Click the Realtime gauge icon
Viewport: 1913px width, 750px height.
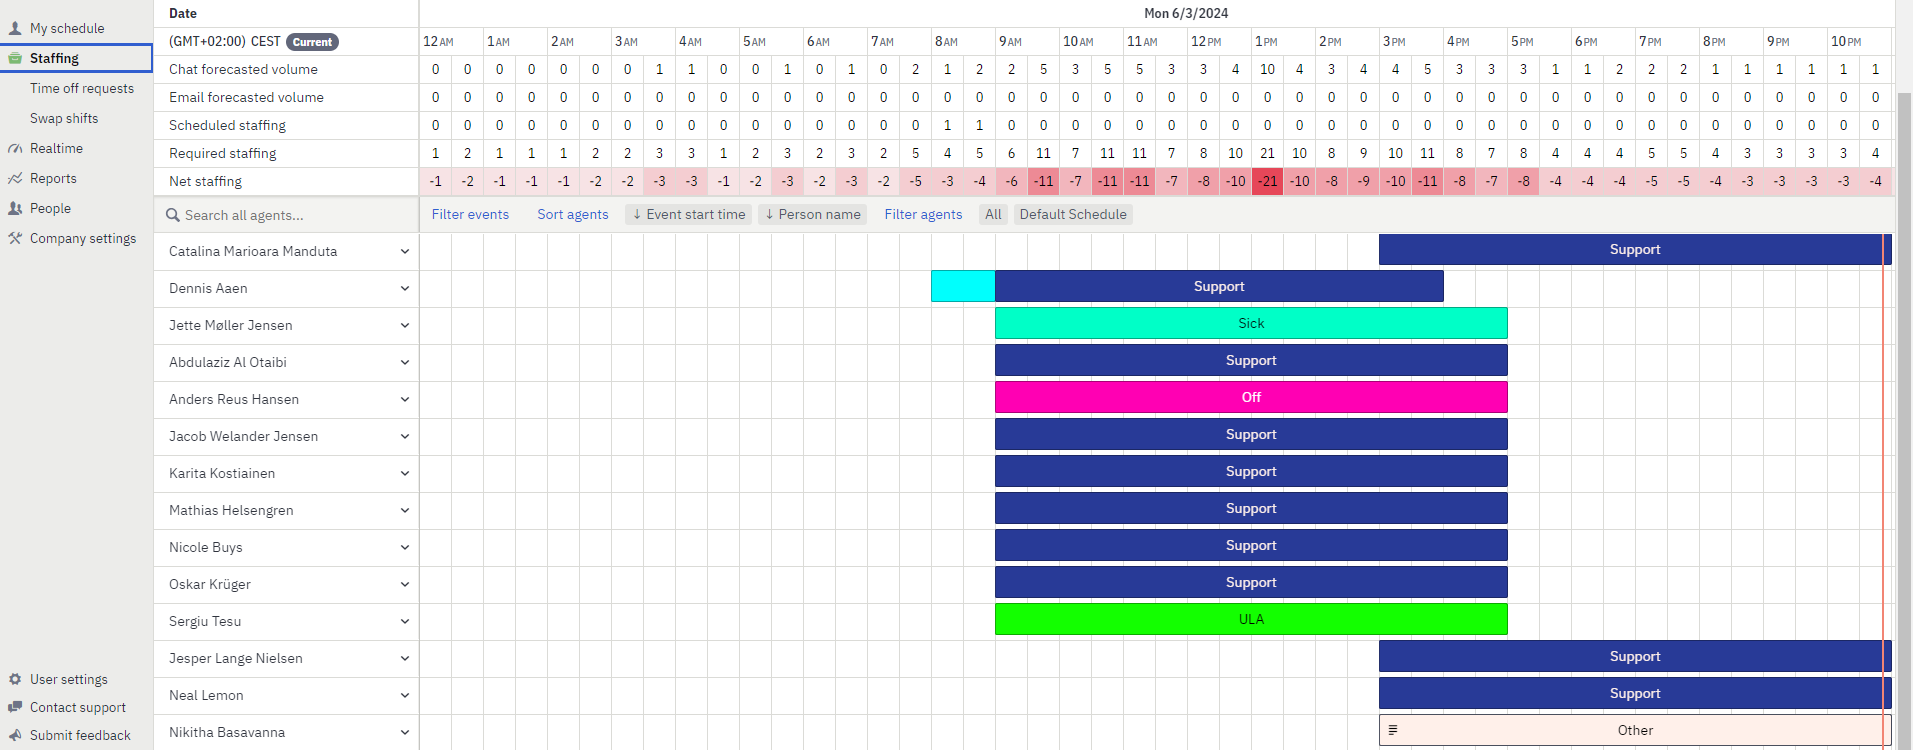tap(15, 149)
